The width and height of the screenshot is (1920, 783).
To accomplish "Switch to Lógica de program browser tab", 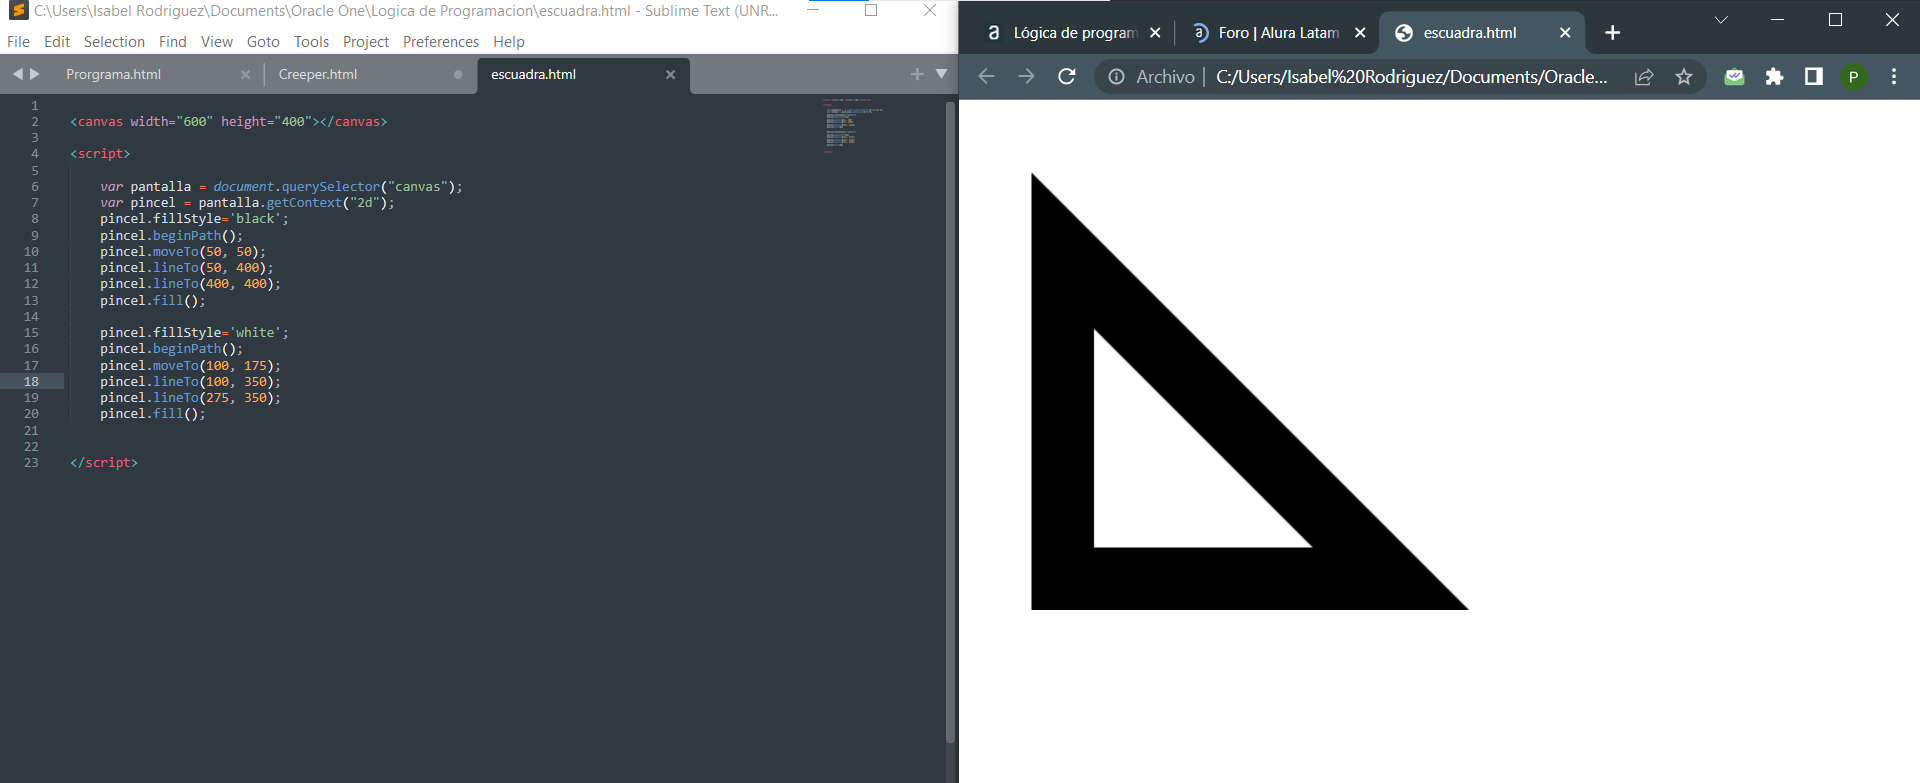I will coord(1072,33).
